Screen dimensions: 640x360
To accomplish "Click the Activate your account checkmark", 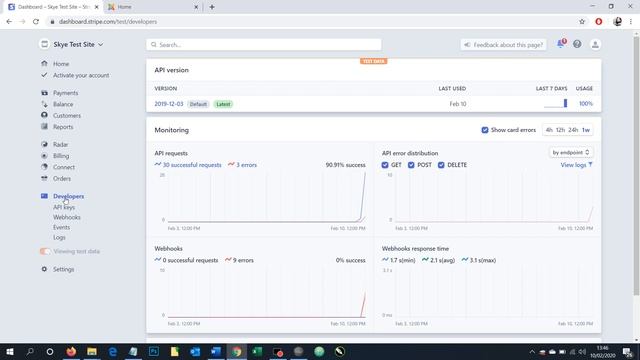I will click(44, 75).
